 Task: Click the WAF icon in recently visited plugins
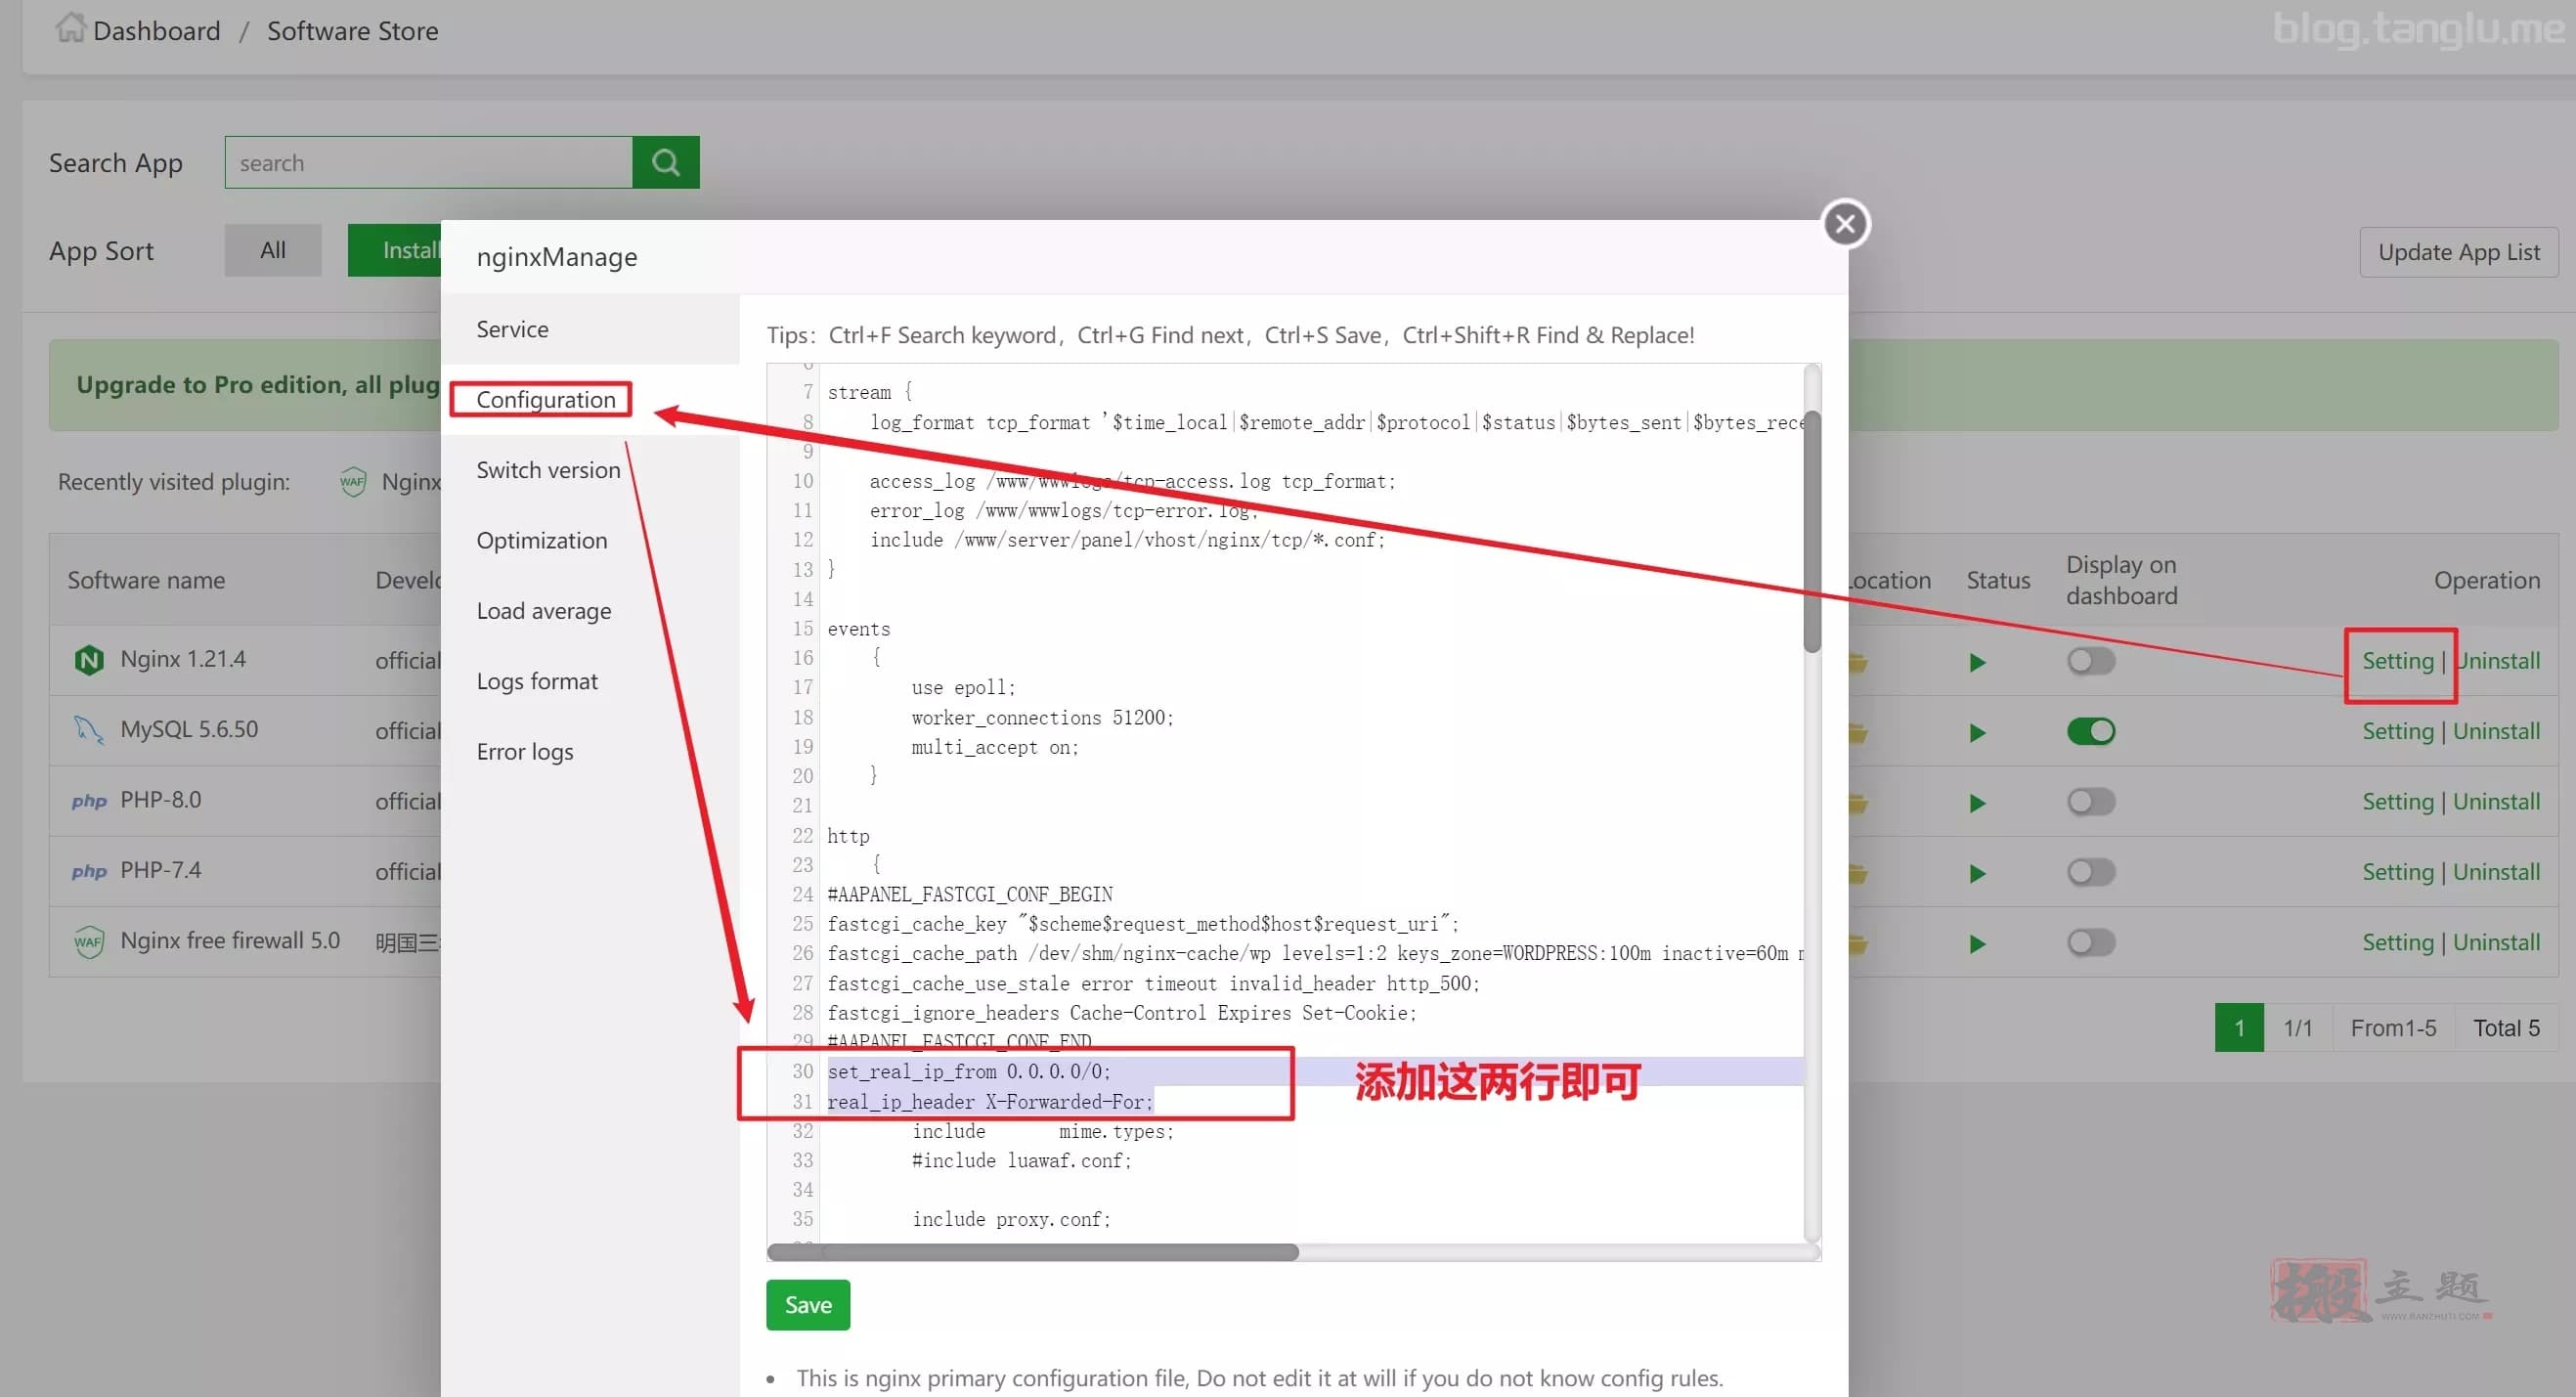tap(353, 482)
